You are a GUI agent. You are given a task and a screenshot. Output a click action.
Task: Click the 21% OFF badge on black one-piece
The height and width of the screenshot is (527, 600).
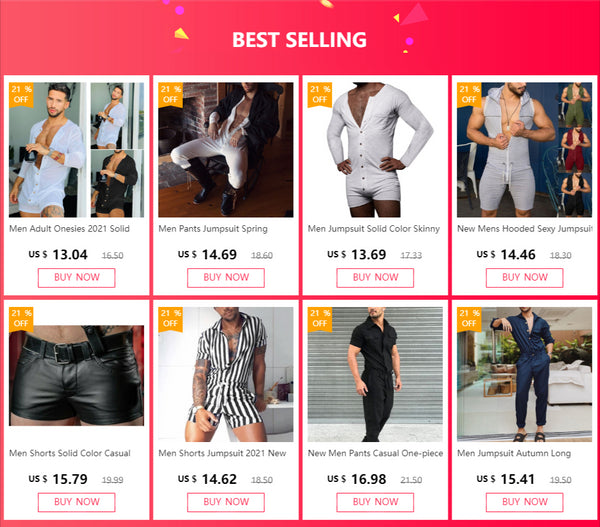coord(320,318)
